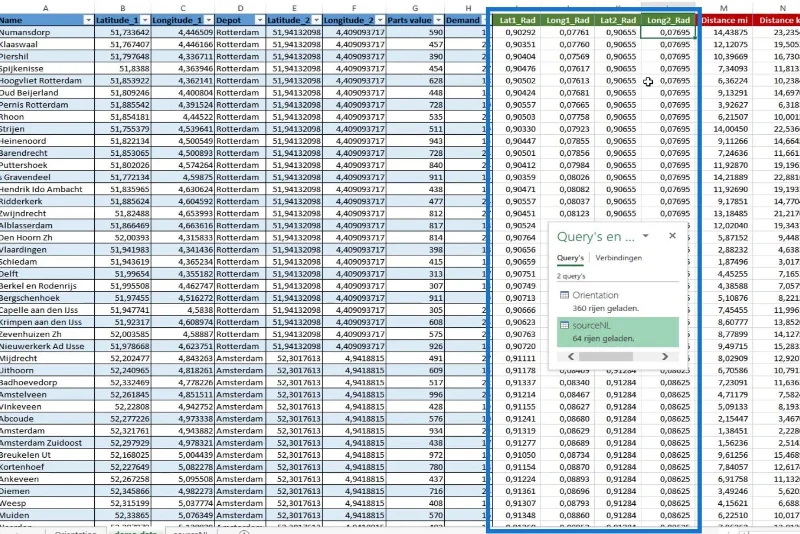
Task: Select the Berkel en Rodenrijs cell
Action: pos(47,286)
